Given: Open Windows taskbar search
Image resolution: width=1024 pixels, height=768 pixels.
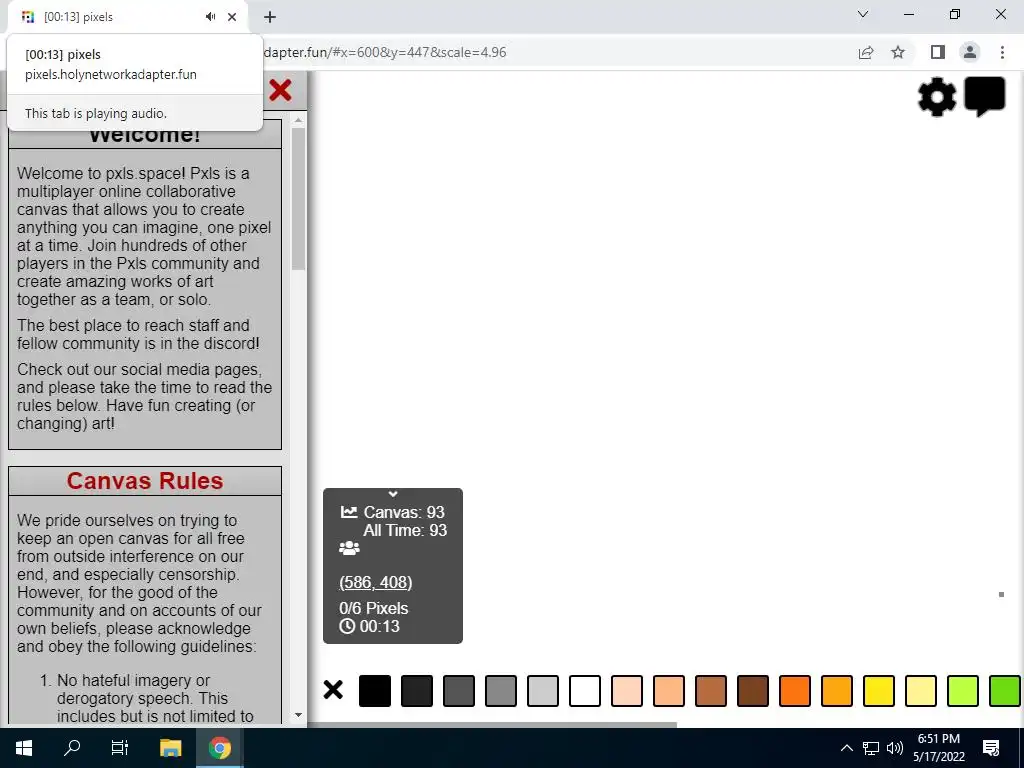Looking at the screenshot, I should coord(72,748).
